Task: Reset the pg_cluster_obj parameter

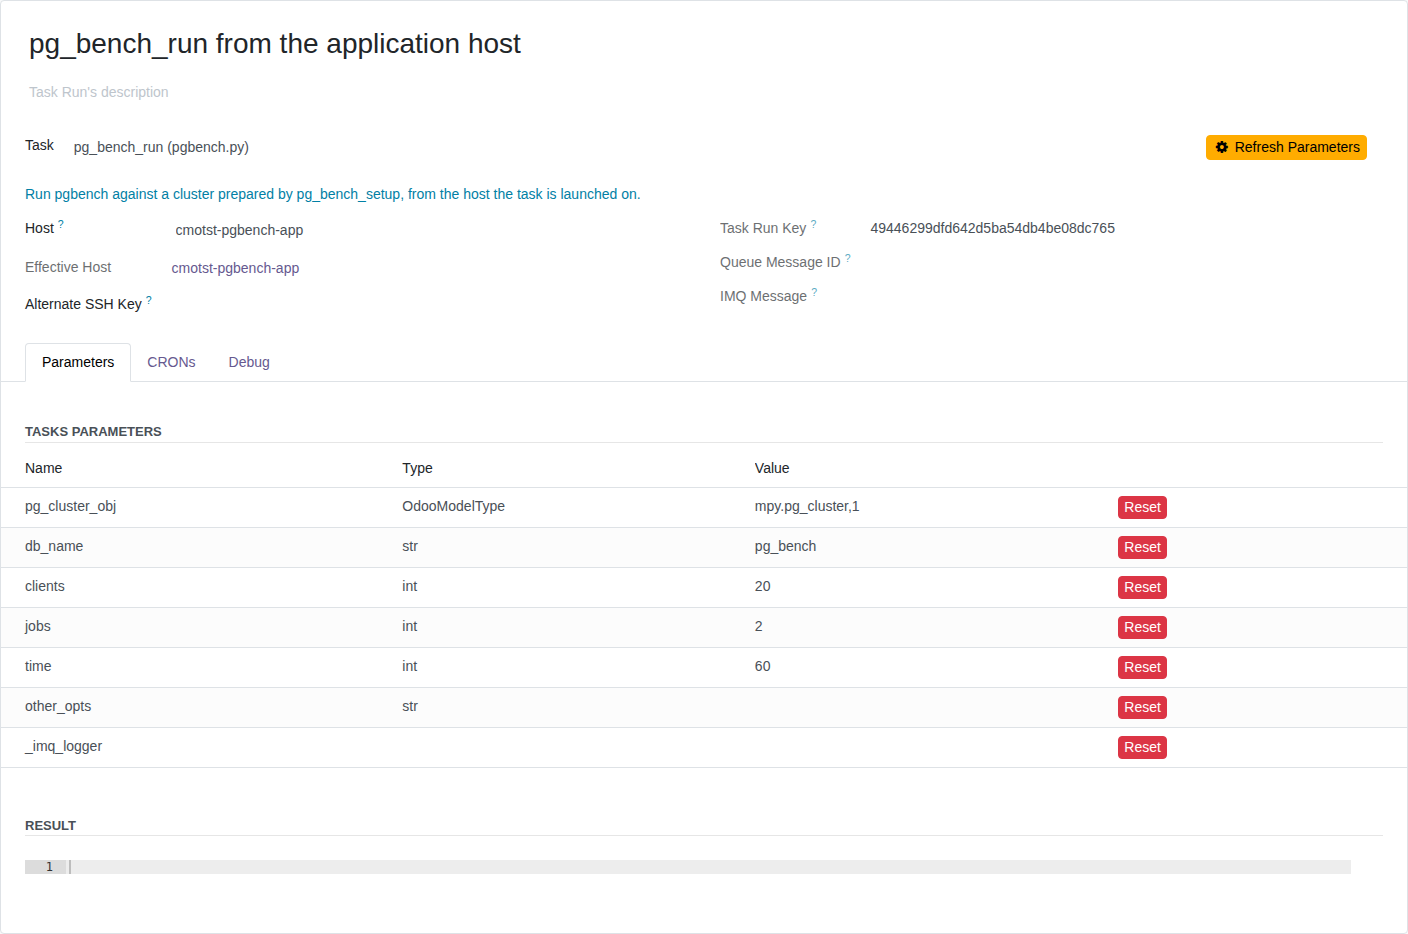Action: coord(1142,507)
